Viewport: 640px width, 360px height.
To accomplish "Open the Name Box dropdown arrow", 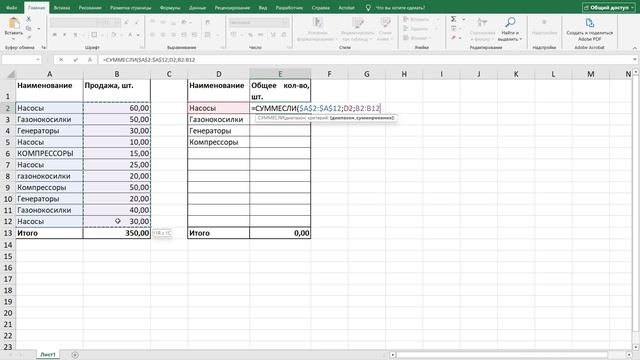I will tap(38, 60).
